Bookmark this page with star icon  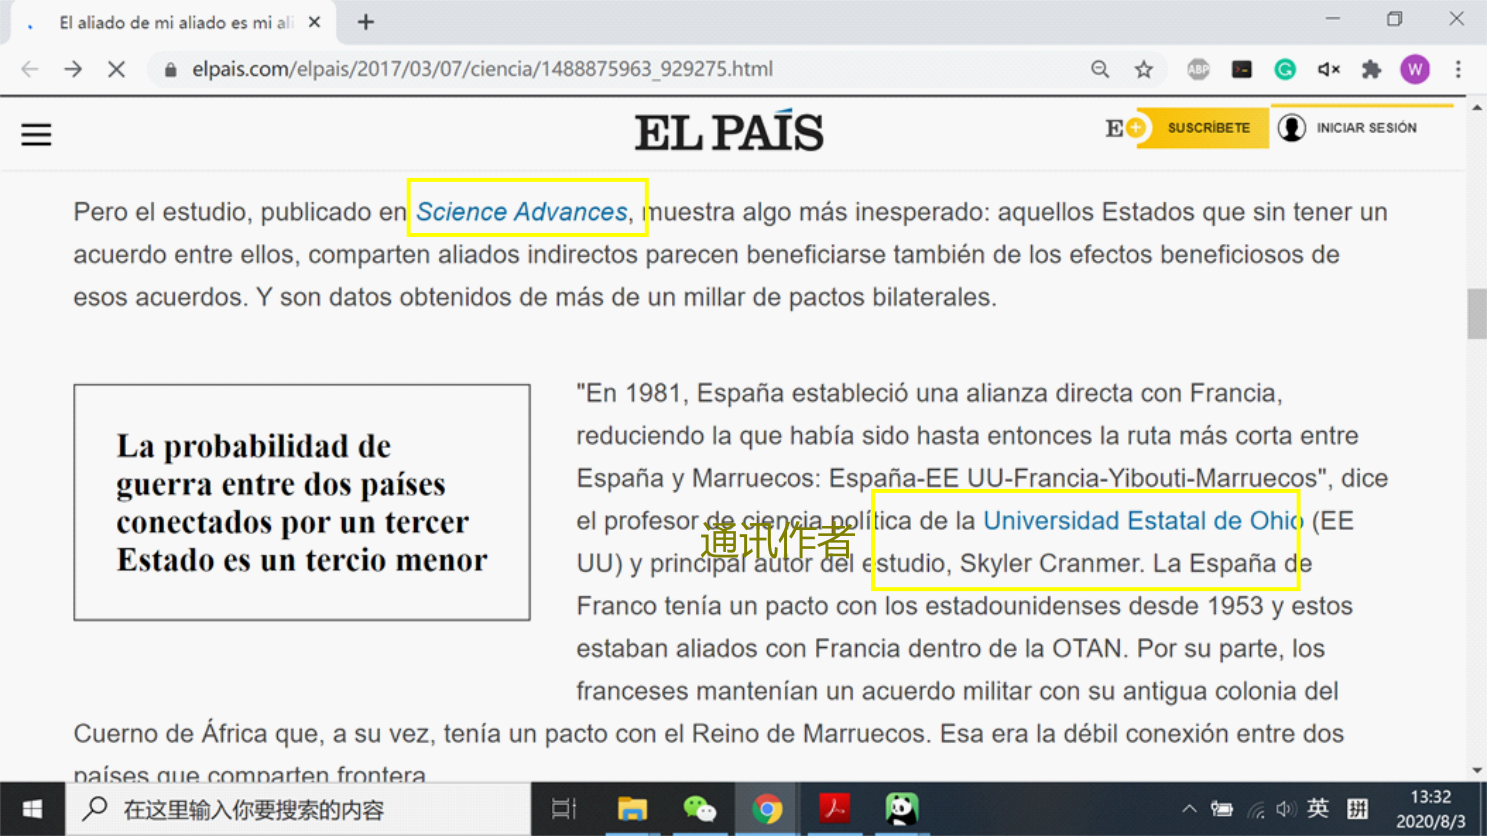(x=1143, y=69)
